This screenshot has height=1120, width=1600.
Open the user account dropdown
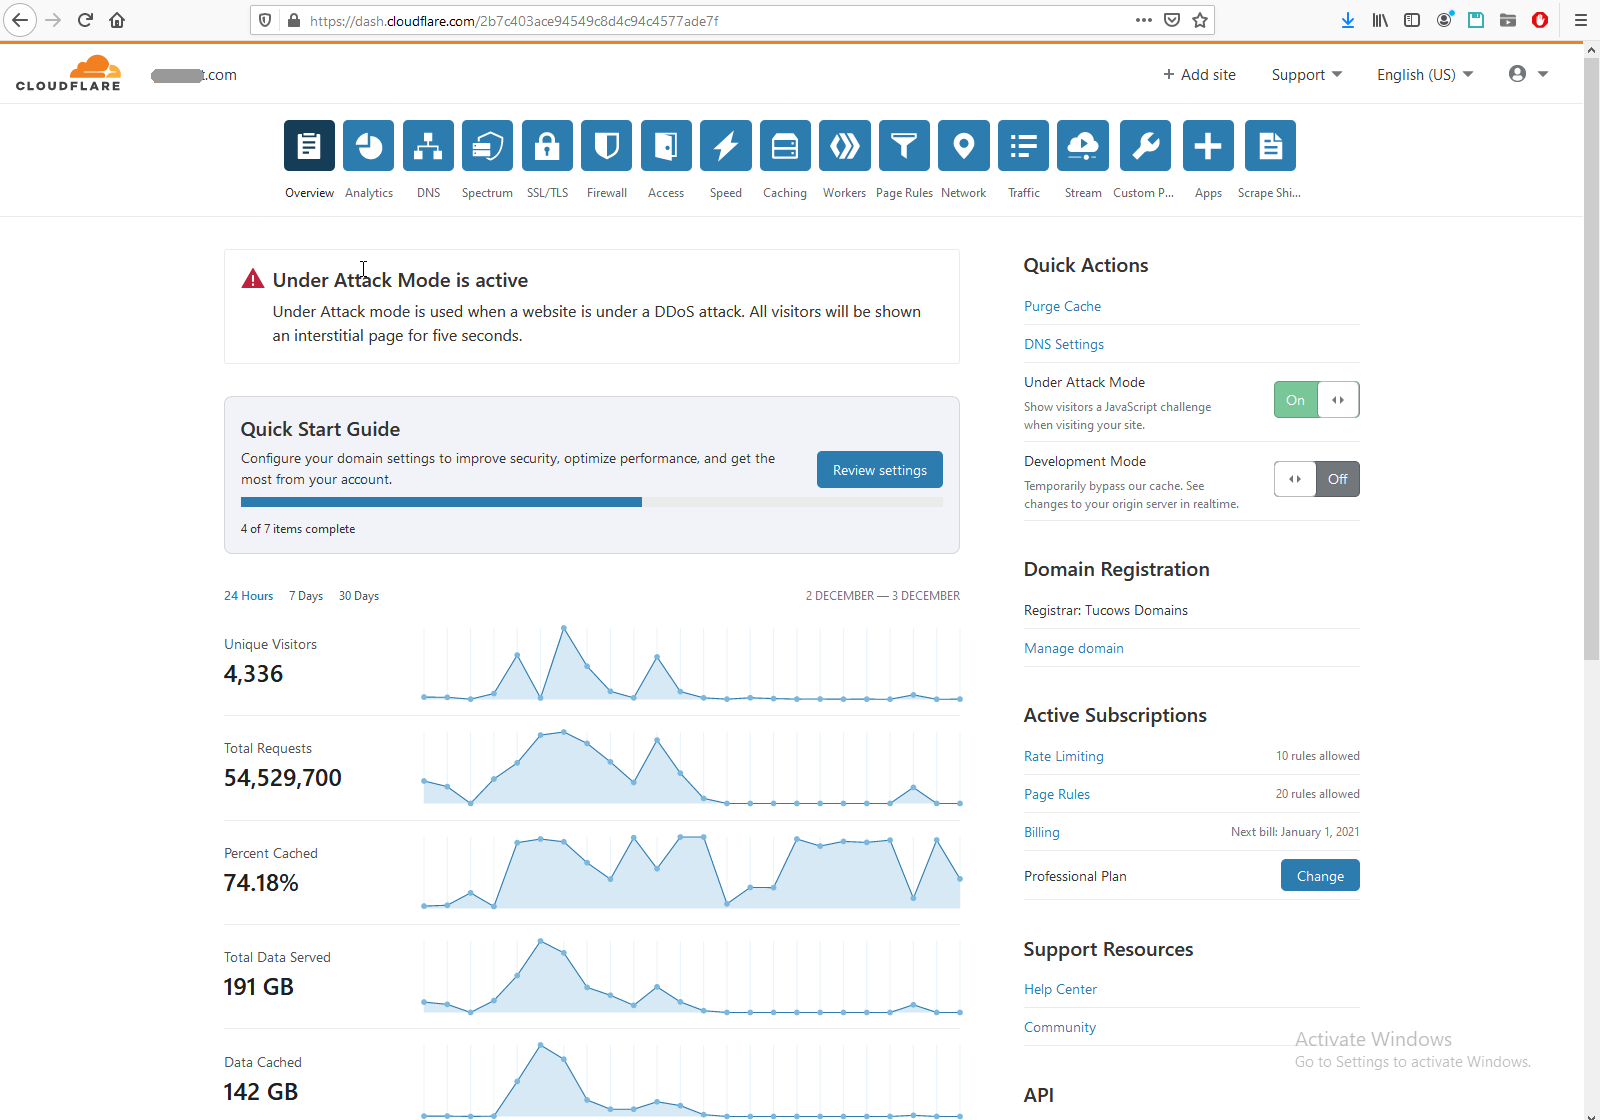(1529, 74)
